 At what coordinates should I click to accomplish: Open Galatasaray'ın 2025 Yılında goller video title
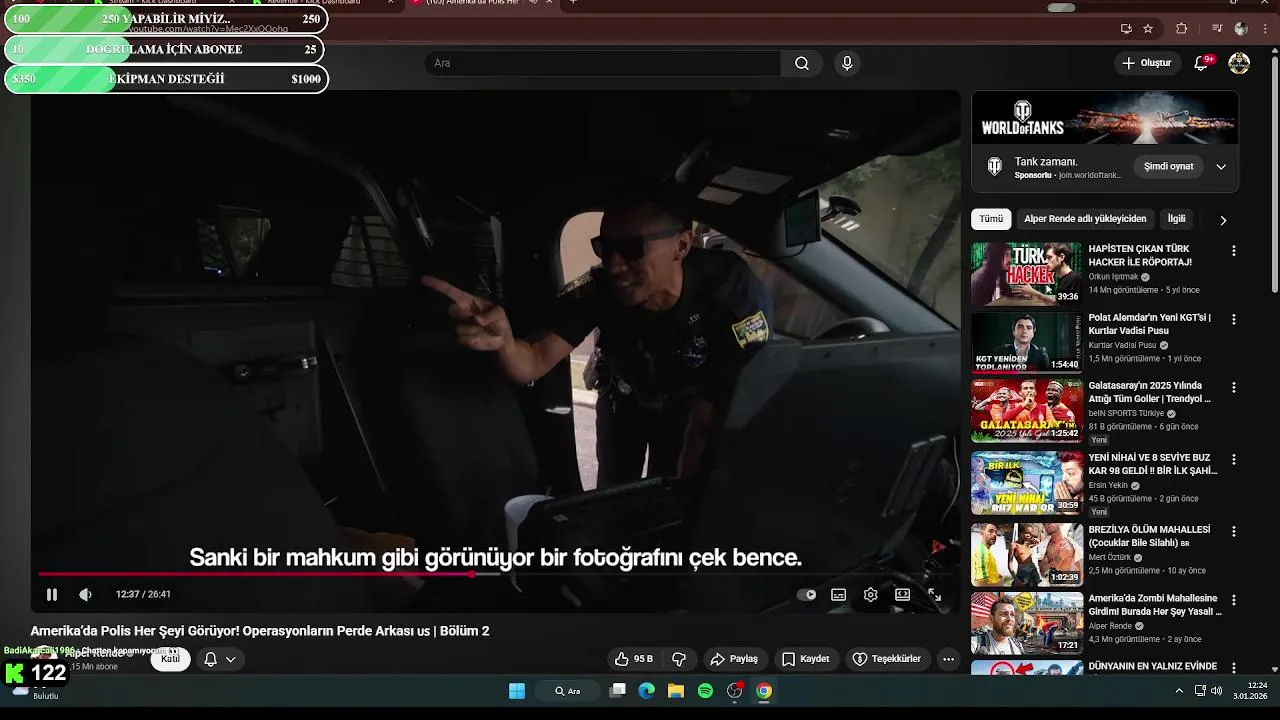tap(1150, 392)
